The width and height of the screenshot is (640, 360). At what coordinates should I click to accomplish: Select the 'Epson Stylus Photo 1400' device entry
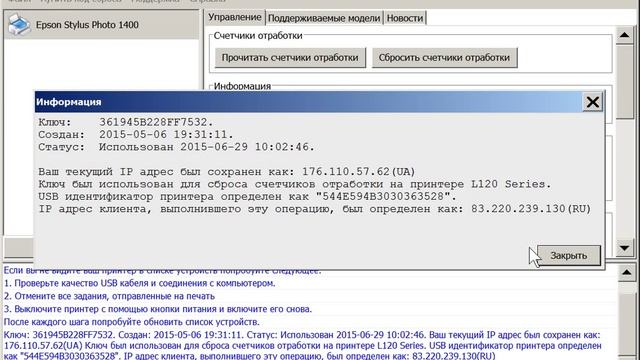click(x=101, y=25)
